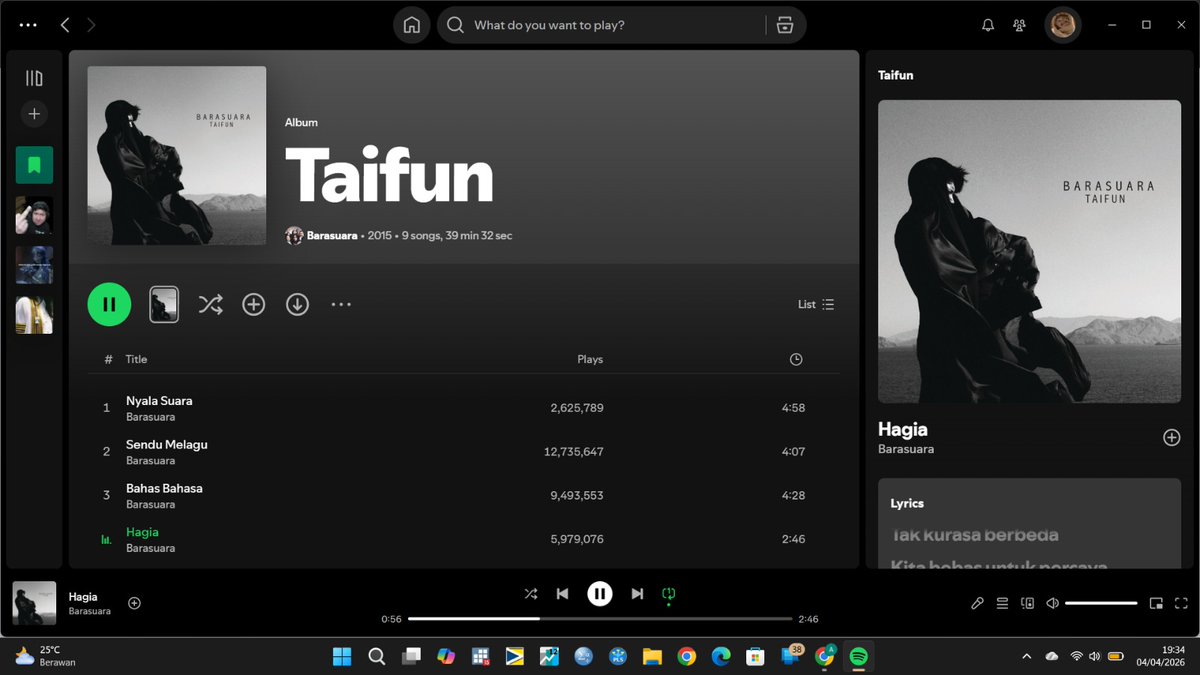Open Hagia song title in player bar

click(x=83, y=597)
